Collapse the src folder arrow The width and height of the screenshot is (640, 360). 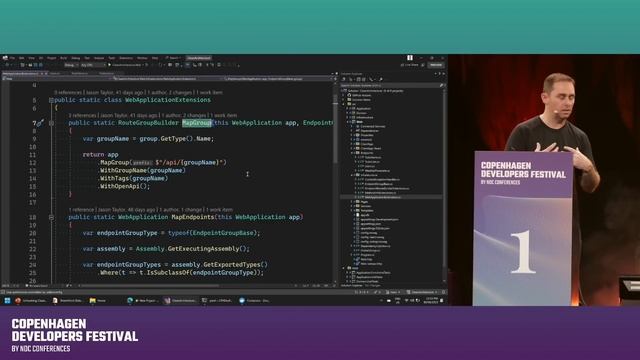tap(343, 104)
